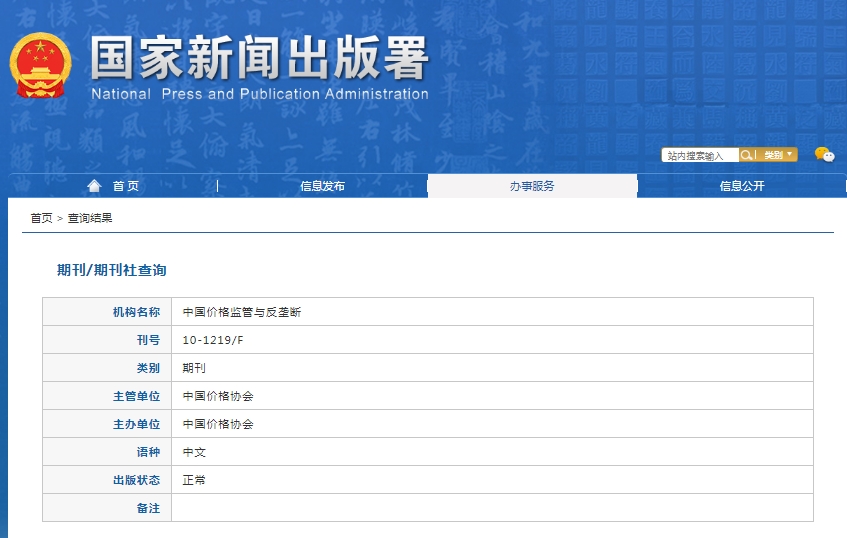Go to the 信息公开 tab
847x538 pixels.
tap(742, 186)
